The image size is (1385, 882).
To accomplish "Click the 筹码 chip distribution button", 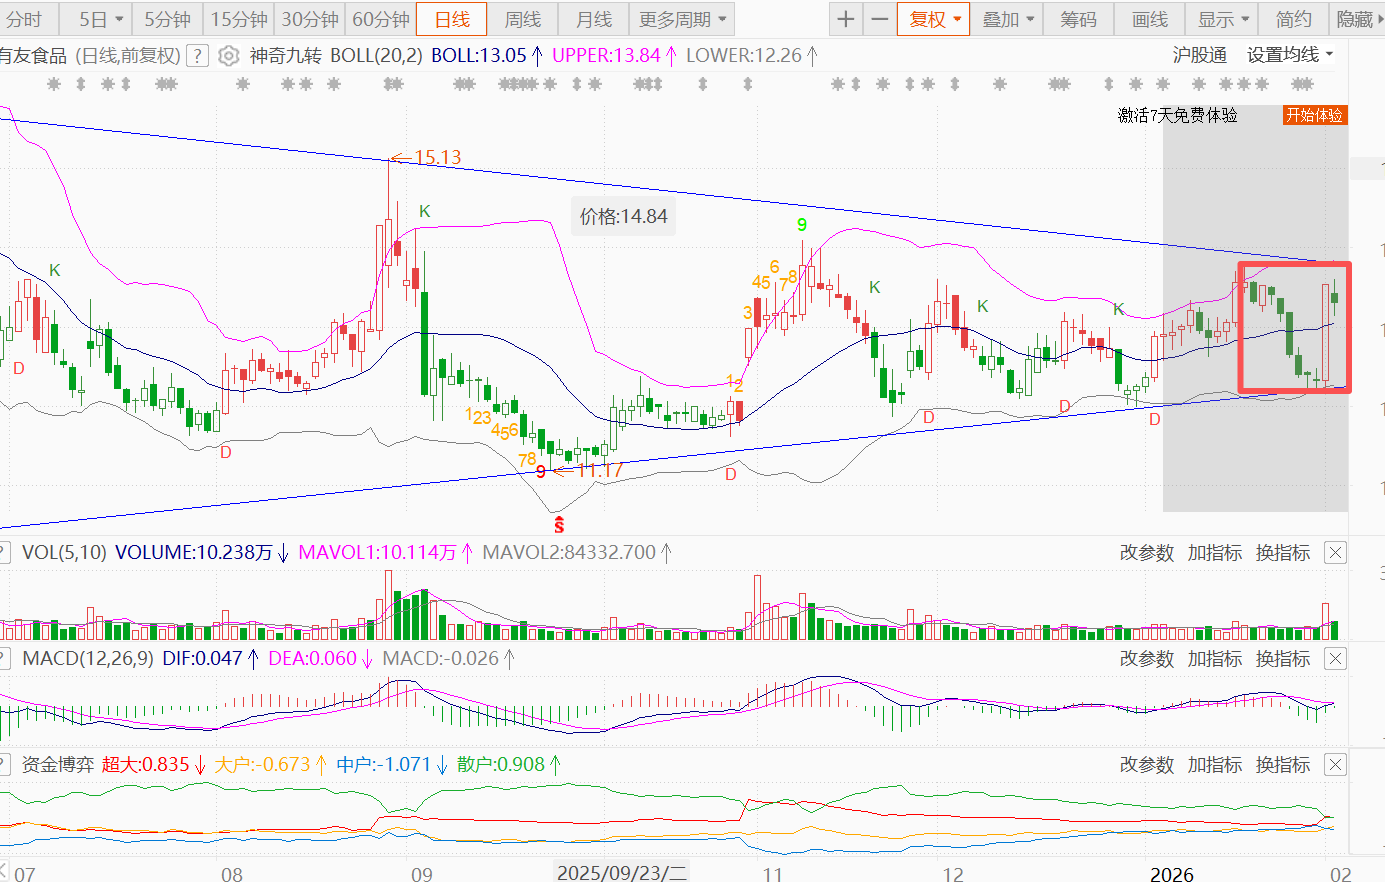I will 1078,19.
